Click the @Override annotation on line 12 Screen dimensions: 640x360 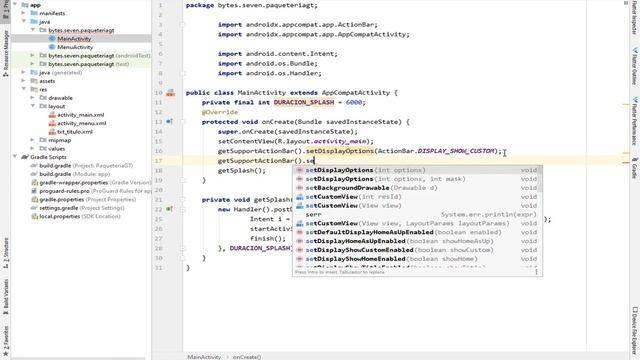pos(220,112)
